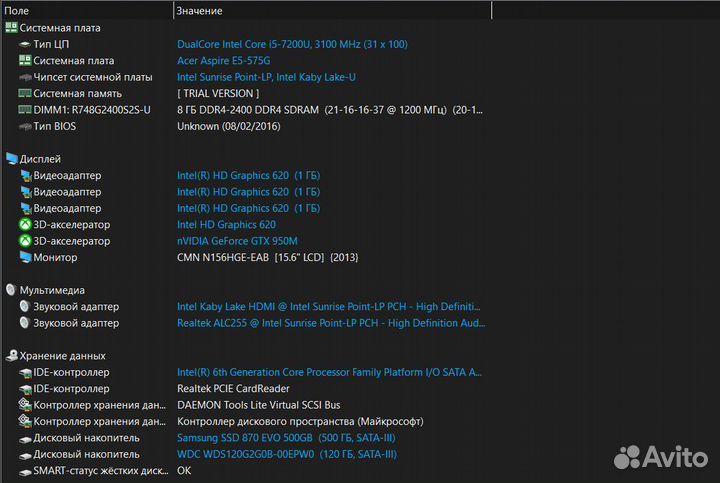
Task: Select the Системная память field label
Action: tap(78, 93)
